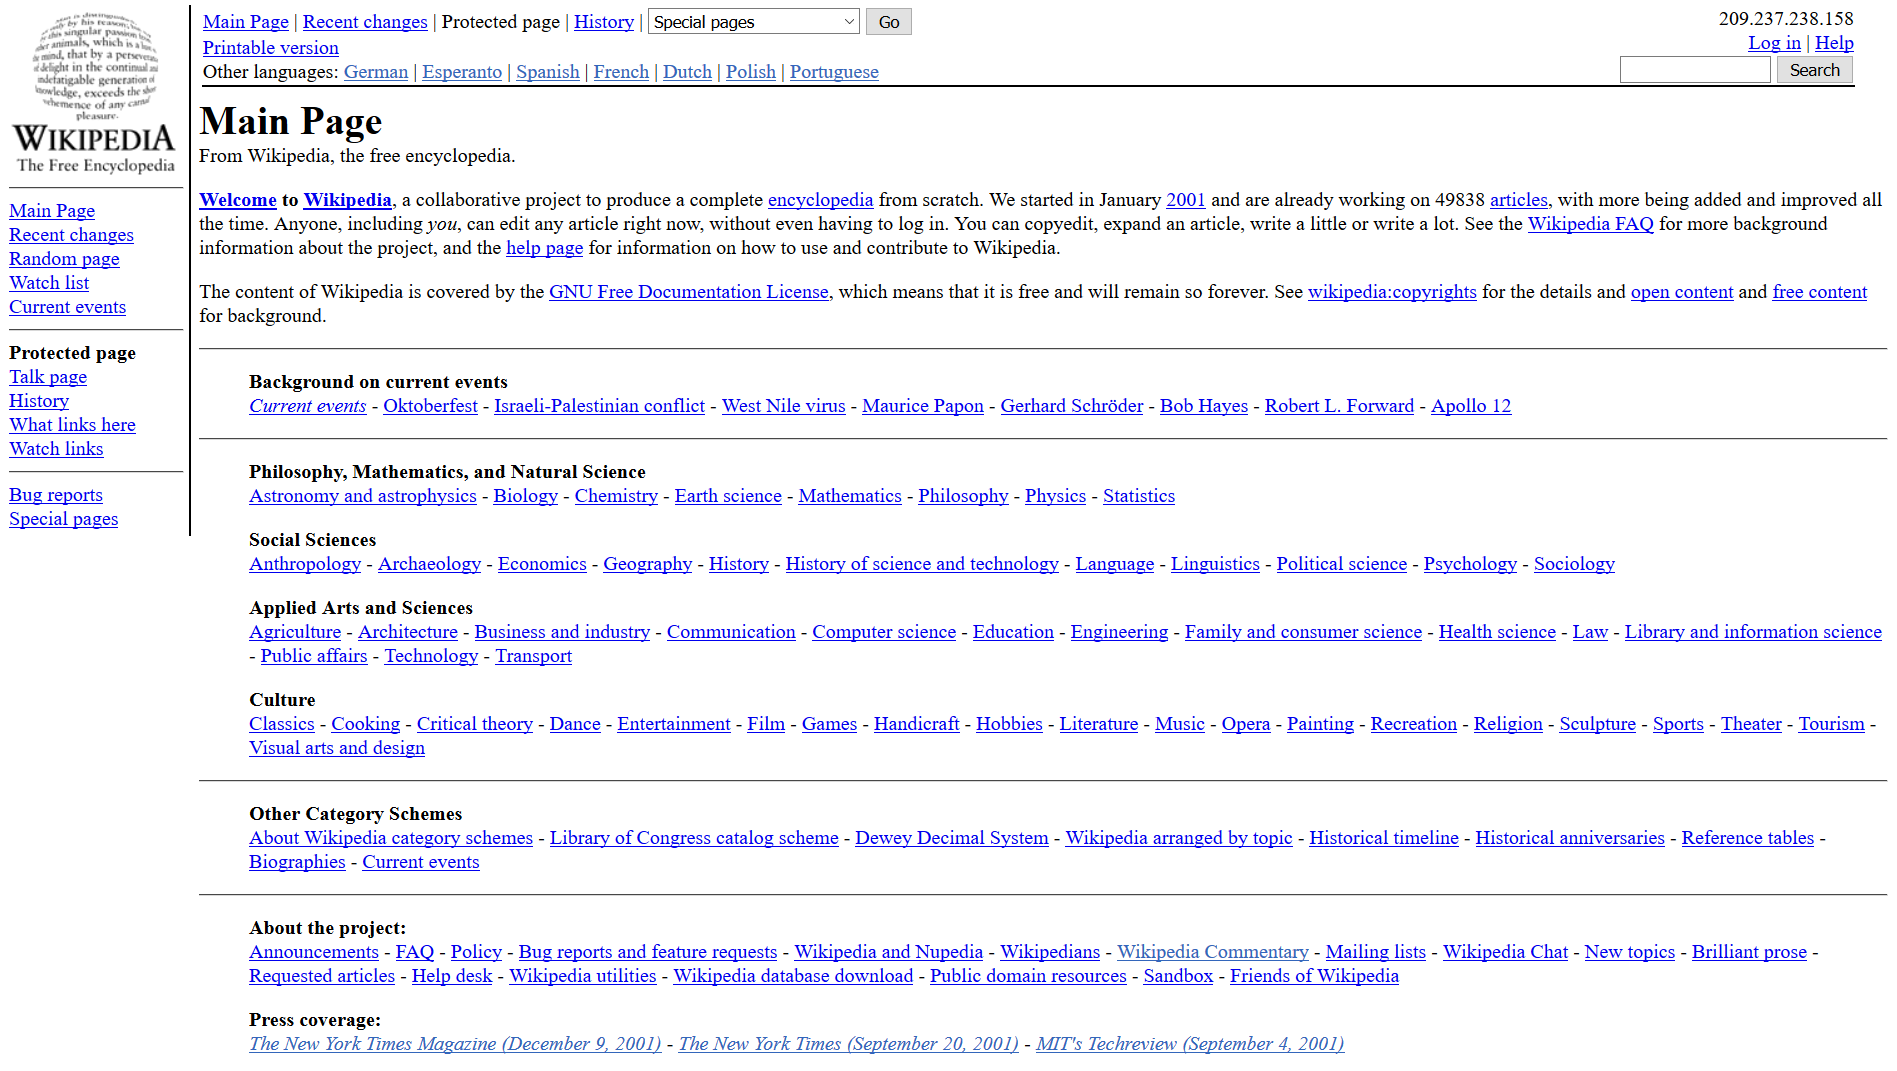Open Talk page in the sidebar

(48, 377)
